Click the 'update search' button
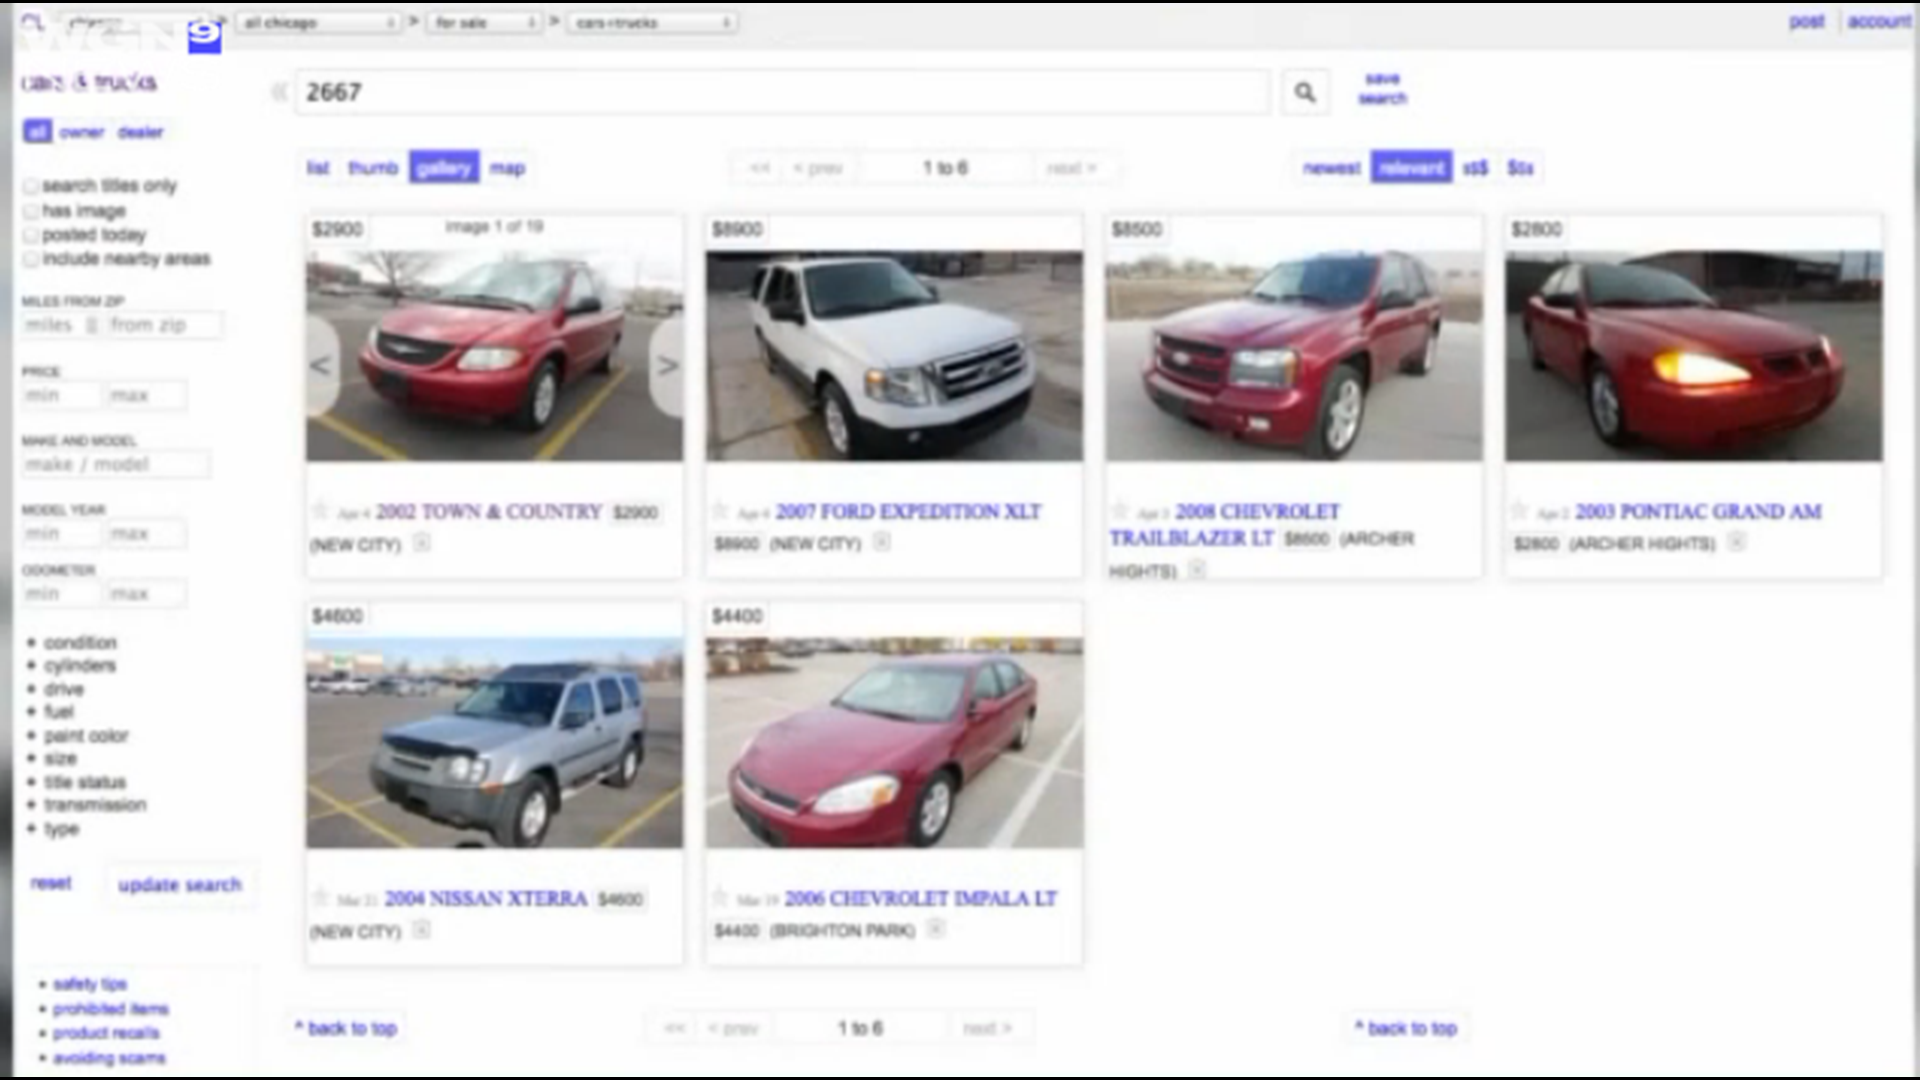1920x1080 pixels. pos(180,884)
